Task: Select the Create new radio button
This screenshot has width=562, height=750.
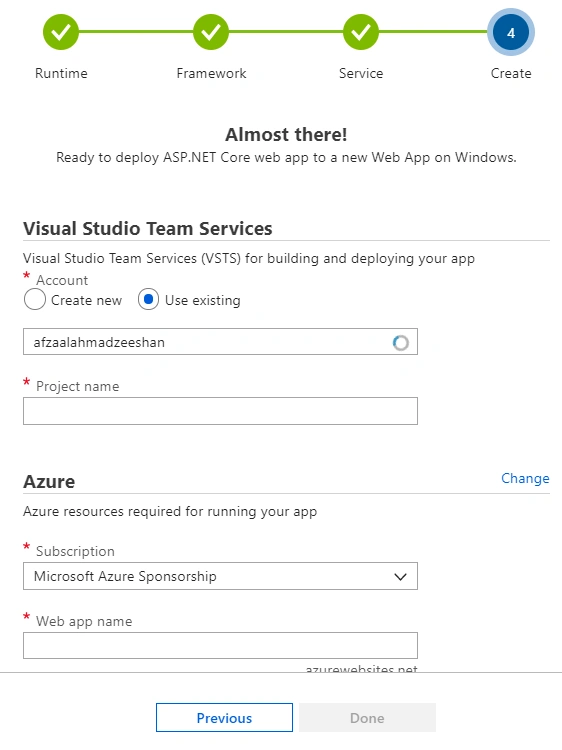Action: [x=35, y=300]
